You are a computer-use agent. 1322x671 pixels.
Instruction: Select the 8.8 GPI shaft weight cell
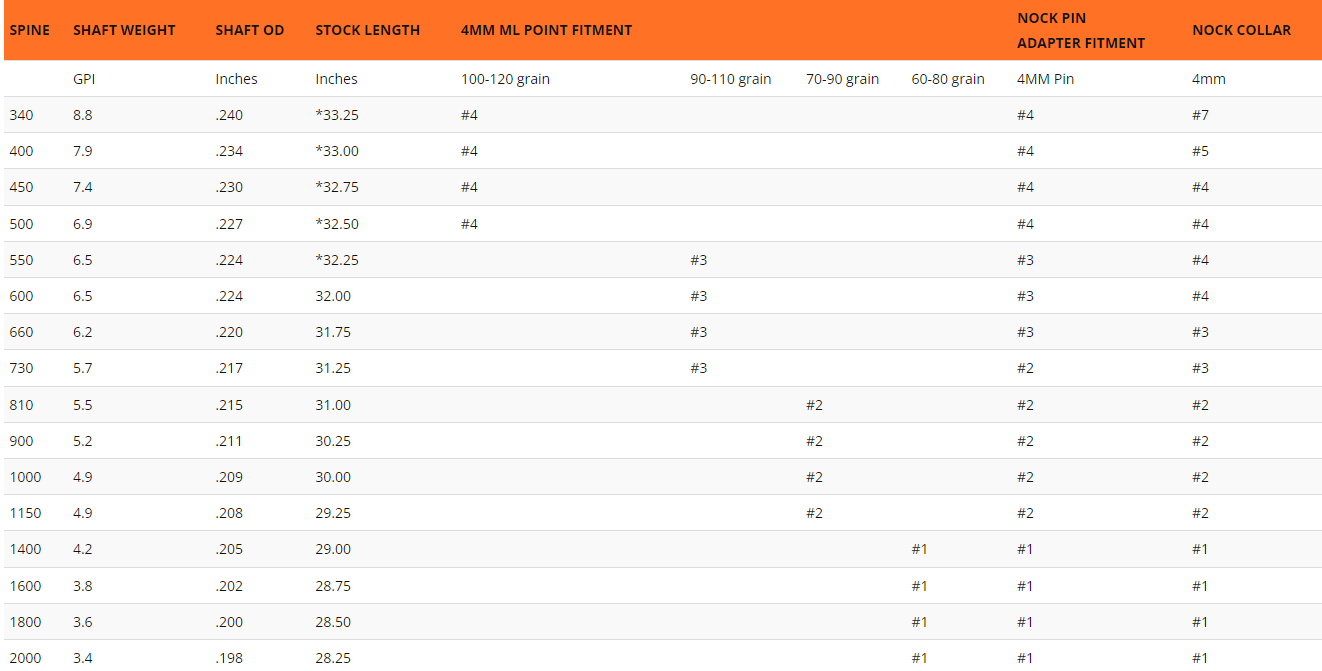click(x=83, y=115)
